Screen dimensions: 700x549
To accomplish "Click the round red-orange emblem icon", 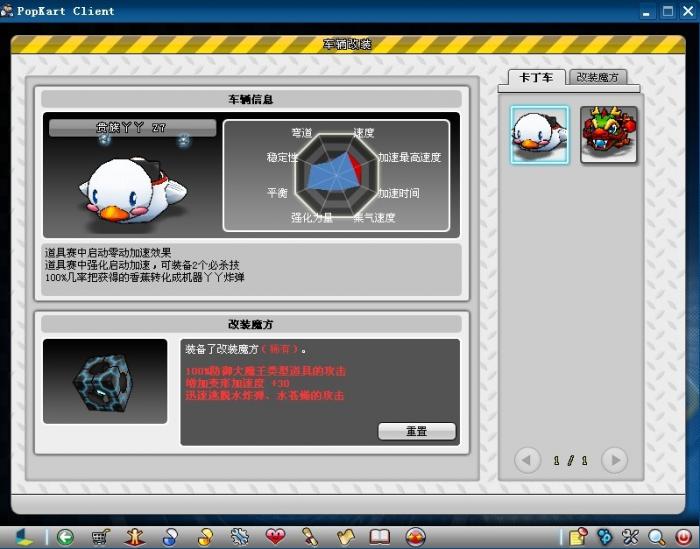I will click(416, 537).
